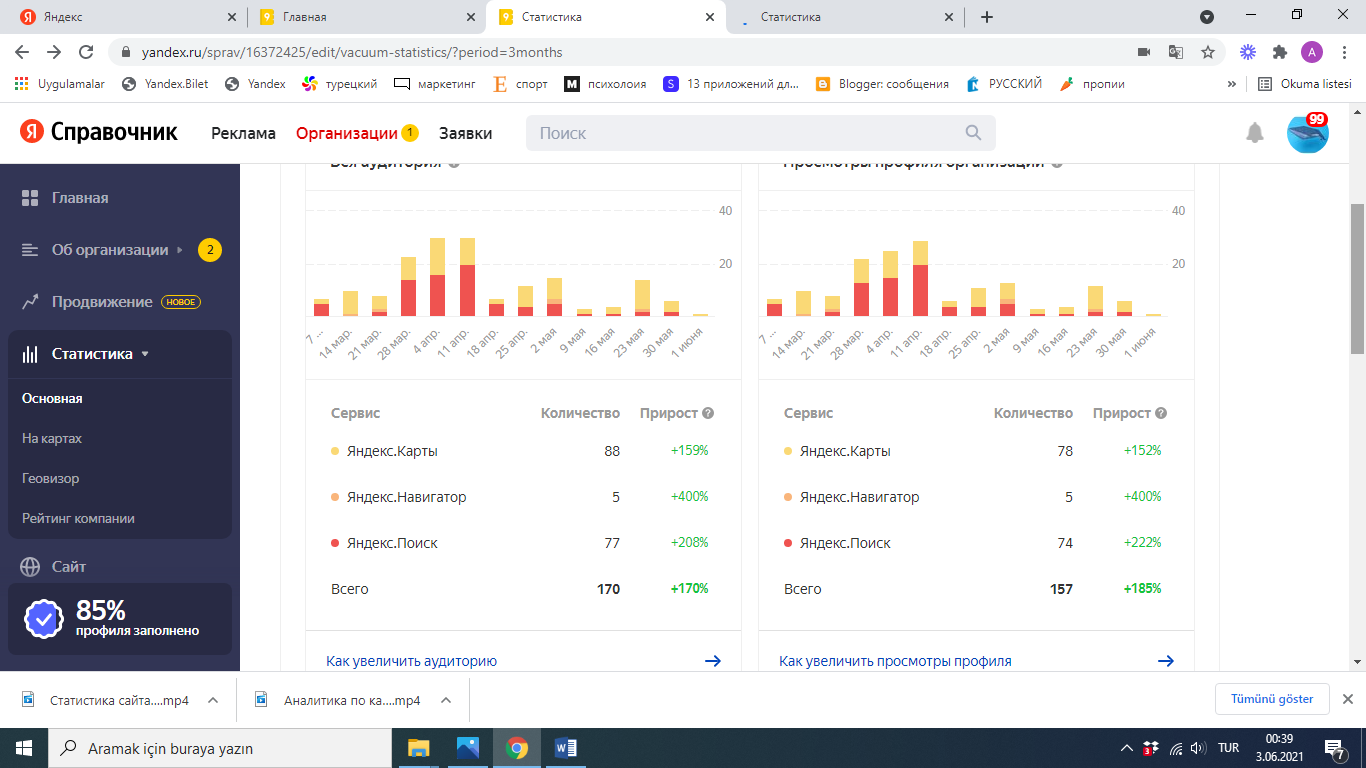1366x768 pixels.
Task: Click the Поиск search field
Action: click(x=761, y=133)
